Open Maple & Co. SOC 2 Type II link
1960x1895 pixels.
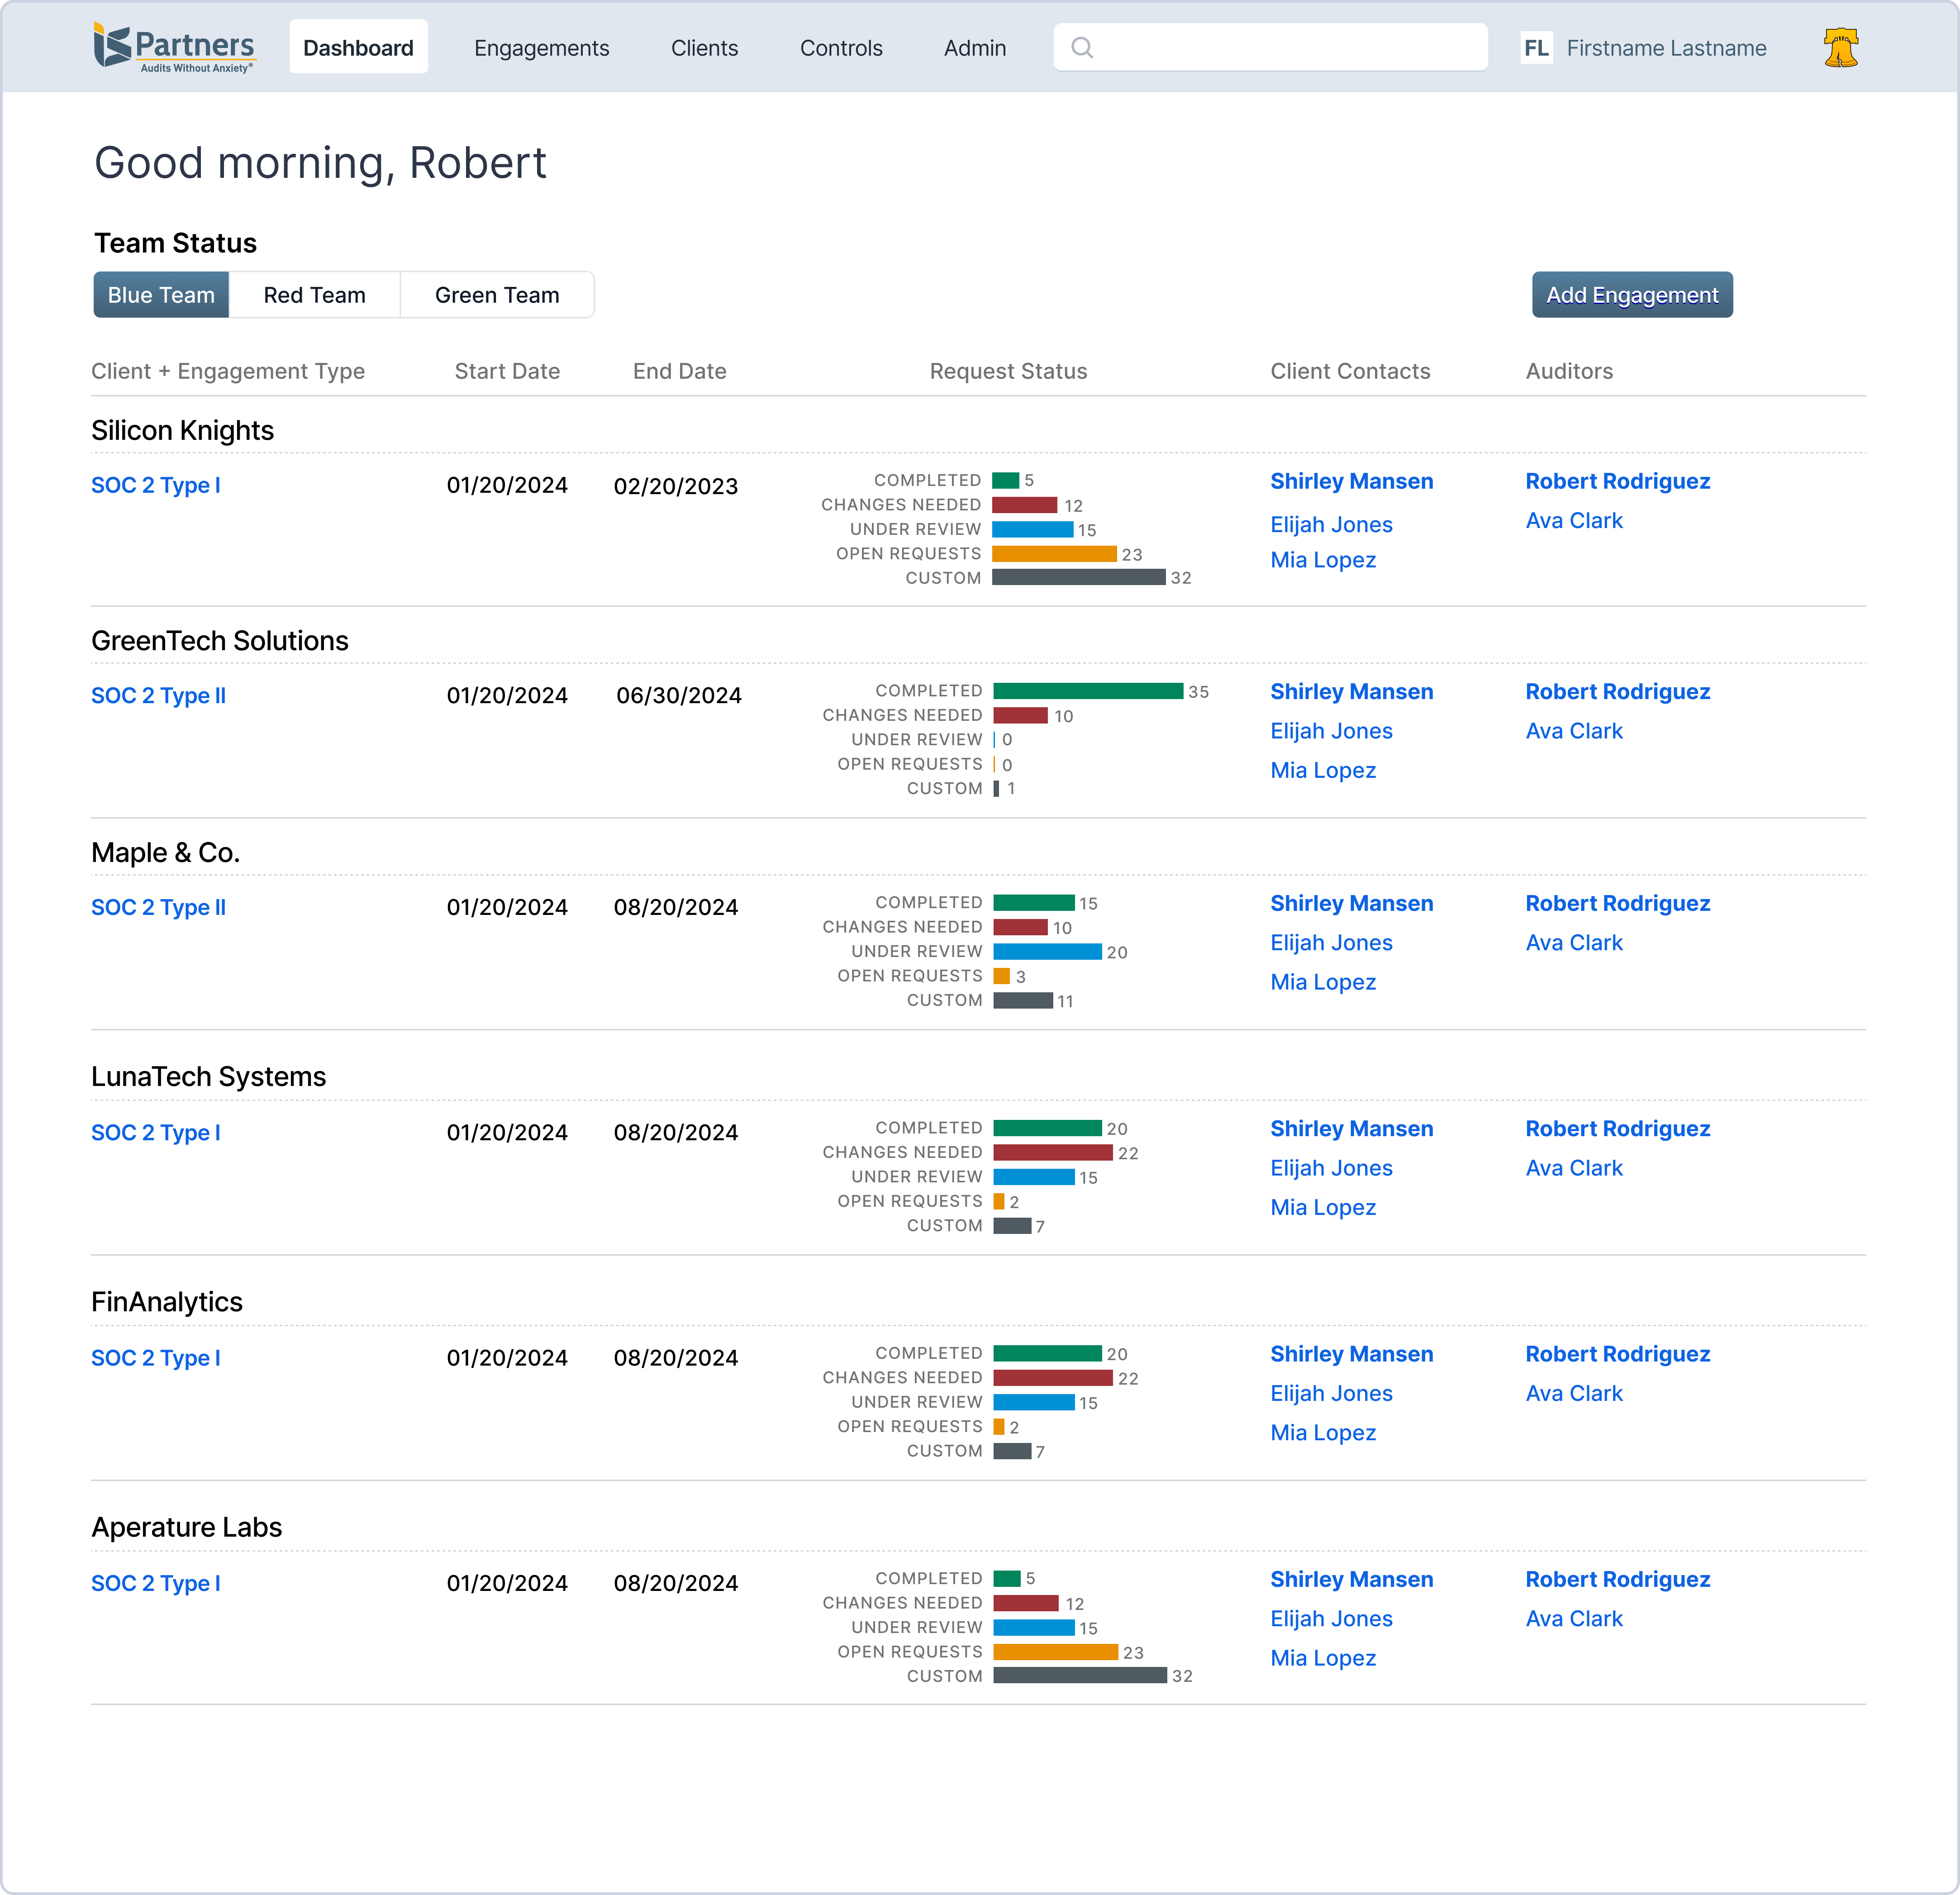(158, 908)
